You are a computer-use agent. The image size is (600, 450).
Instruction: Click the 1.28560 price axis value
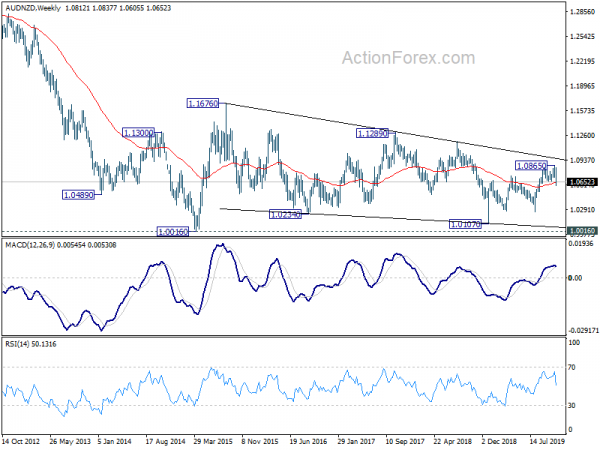pyautogui.click(x=582, y=12)
